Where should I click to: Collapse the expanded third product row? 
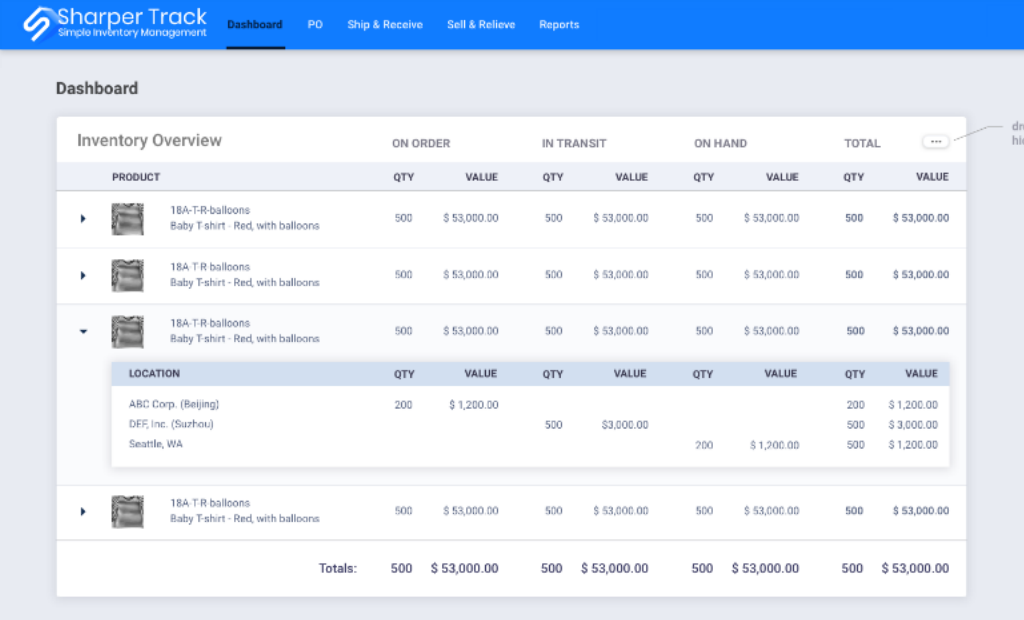click(83, 331)
